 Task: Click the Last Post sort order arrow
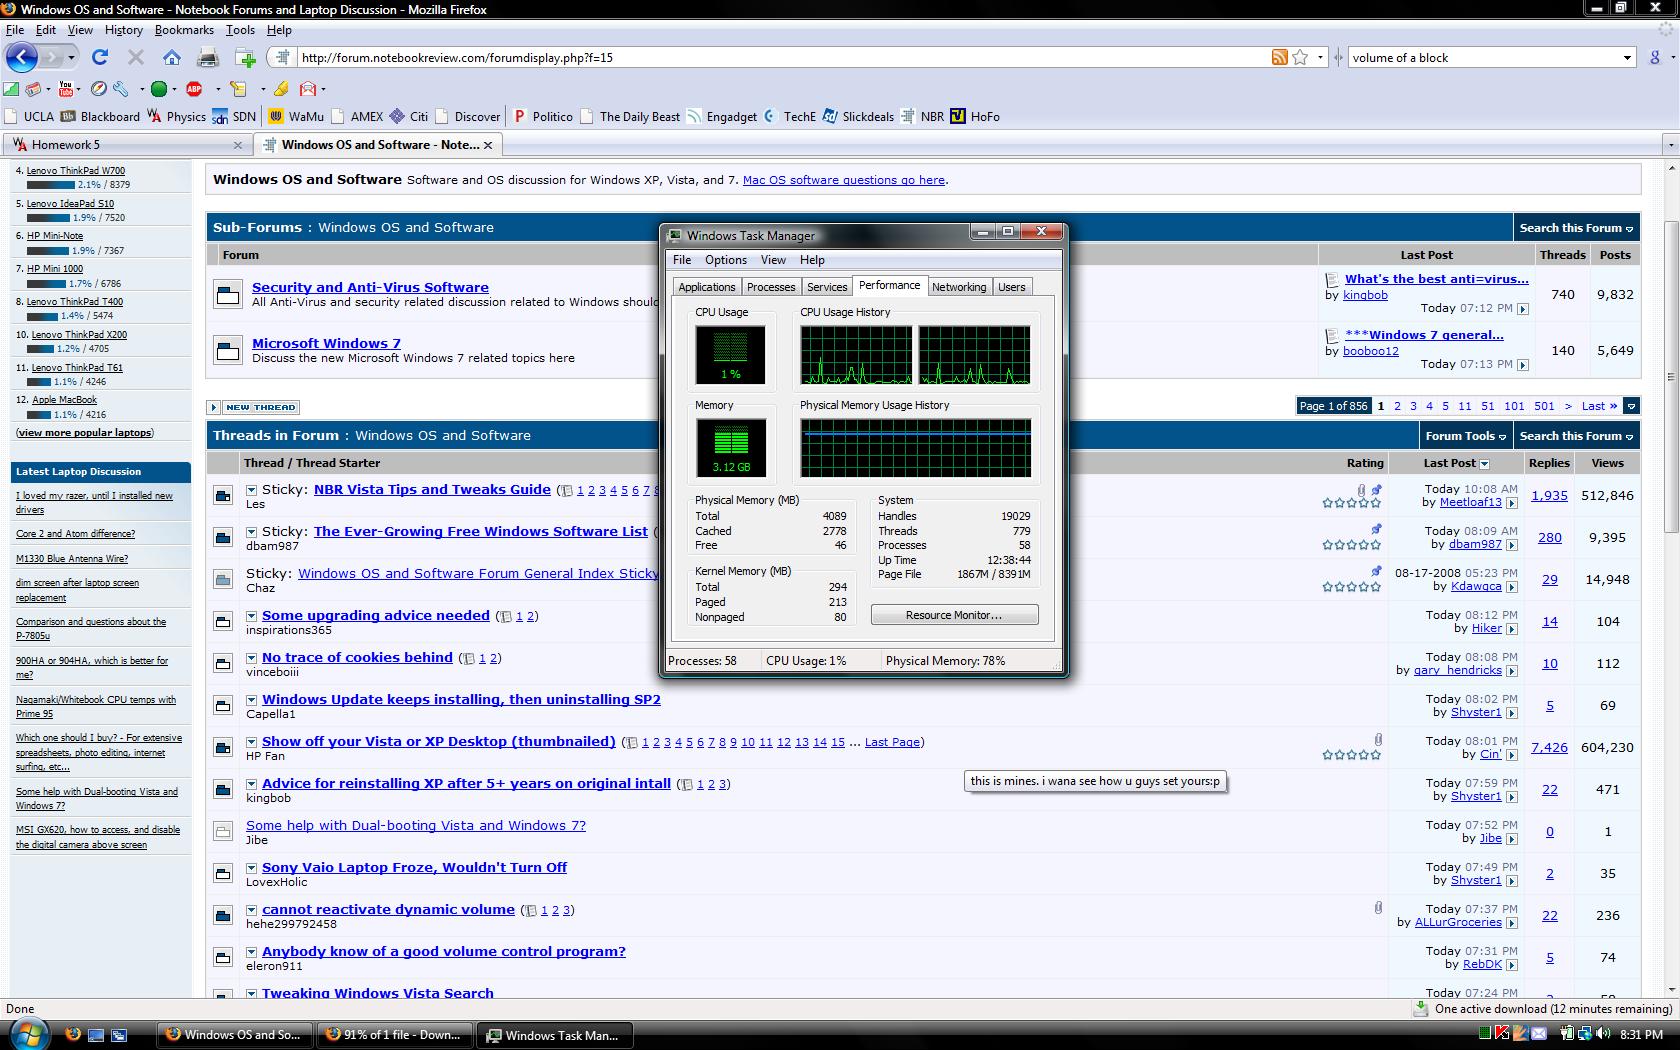(1485, 464)
